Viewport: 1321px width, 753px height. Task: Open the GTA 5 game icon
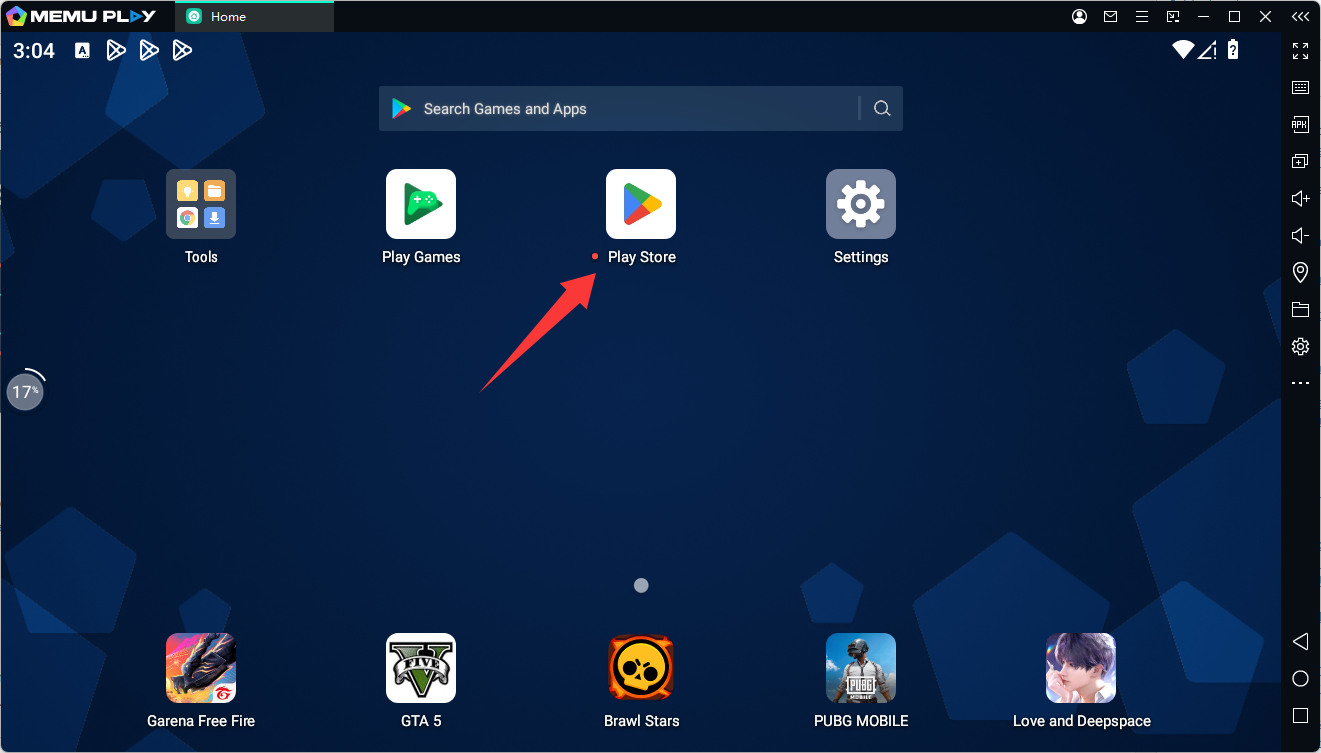tap(421, 668)
